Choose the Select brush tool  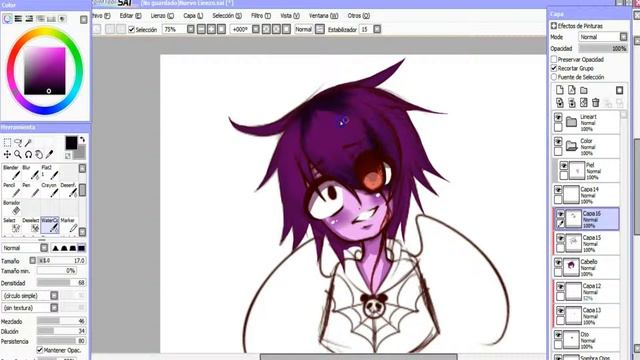(12, 225)
